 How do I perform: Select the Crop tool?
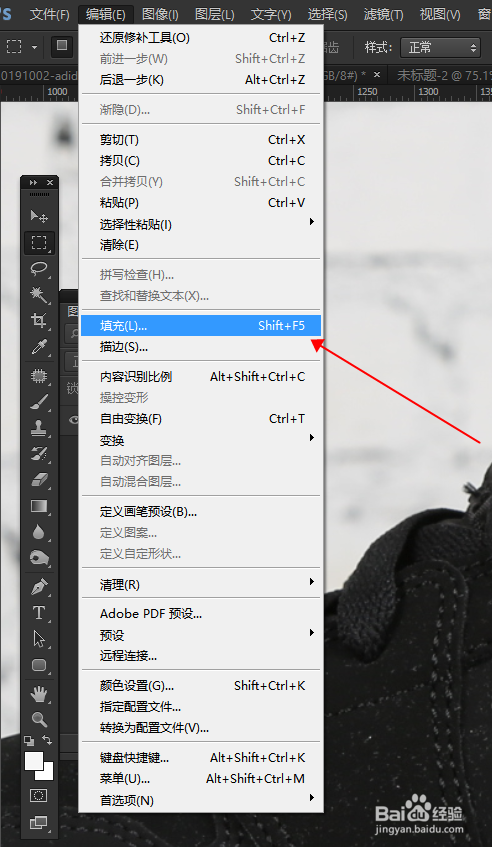39,321
